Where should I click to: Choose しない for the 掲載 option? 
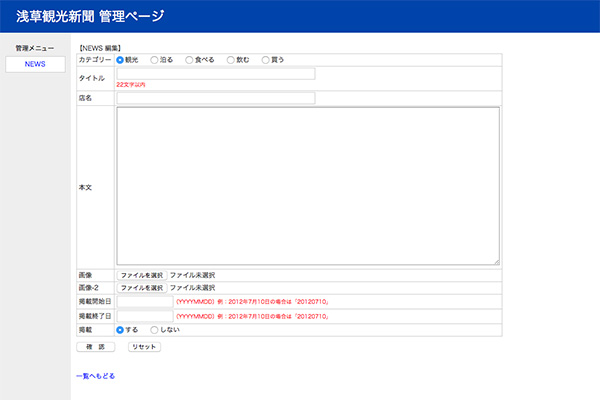pyautogui.click(x=154, y=329)
